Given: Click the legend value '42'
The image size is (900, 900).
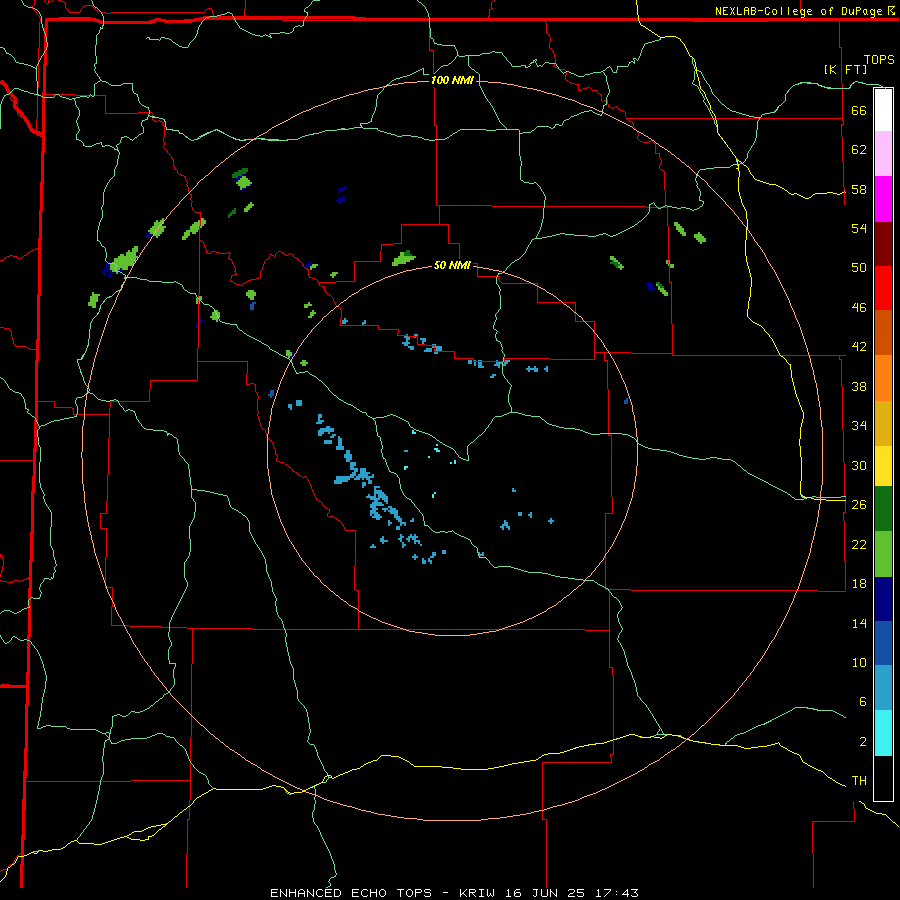Looking at the screenshot, I should (859, 347).
